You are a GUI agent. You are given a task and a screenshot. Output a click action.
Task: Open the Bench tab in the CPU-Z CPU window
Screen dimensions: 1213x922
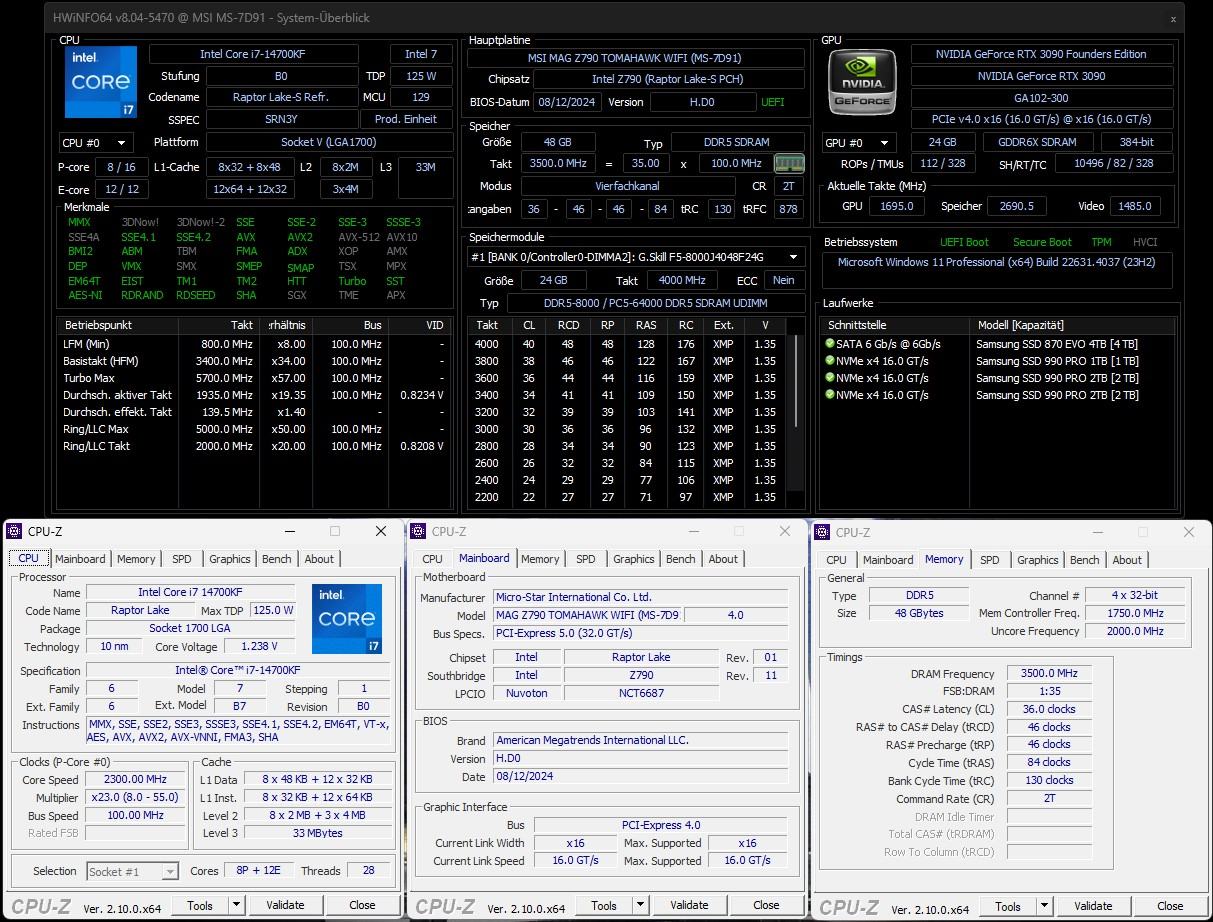[x=277, y=559]
